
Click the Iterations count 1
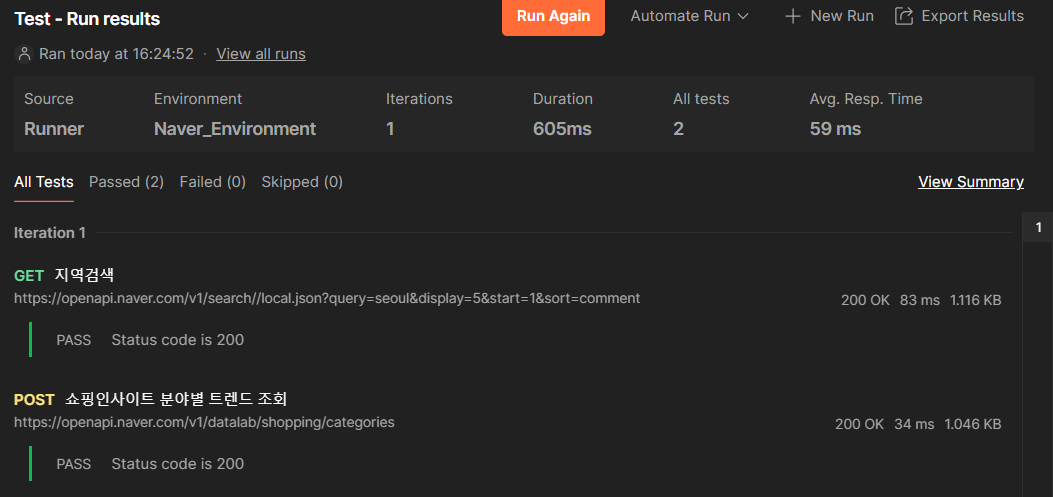pos(390,129)
